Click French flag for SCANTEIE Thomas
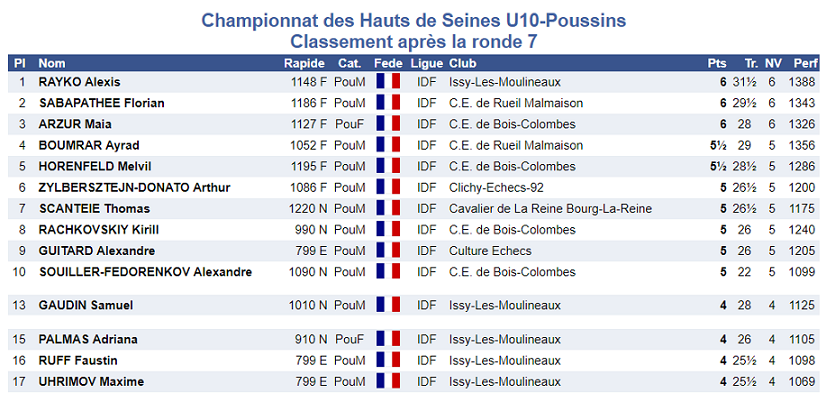 coord(388,208)
